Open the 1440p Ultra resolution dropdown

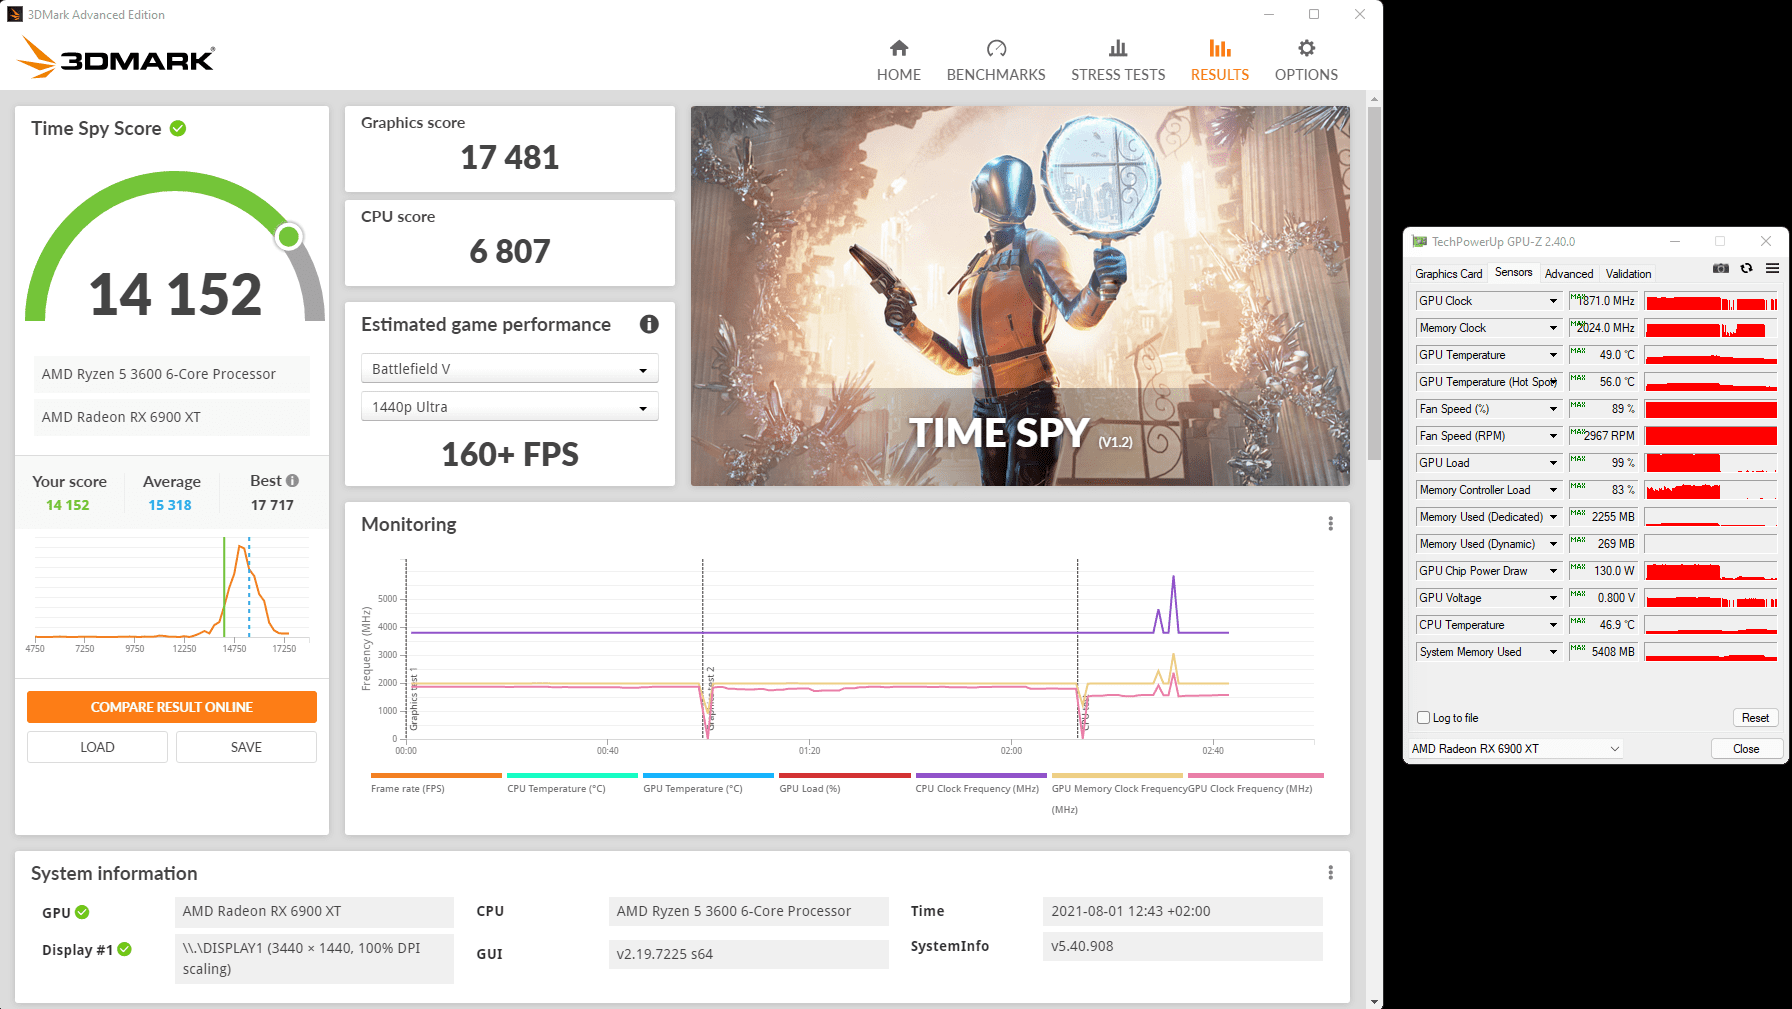(509, 407)
